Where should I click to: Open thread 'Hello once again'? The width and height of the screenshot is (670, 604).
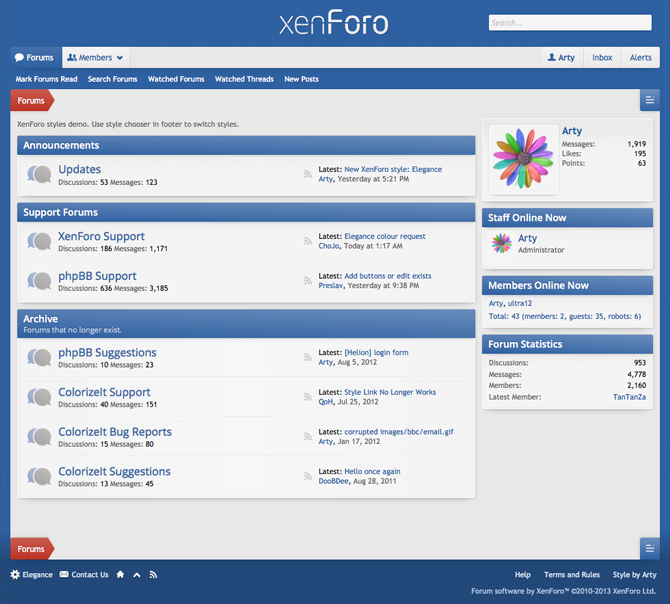[x=372, y=472]
